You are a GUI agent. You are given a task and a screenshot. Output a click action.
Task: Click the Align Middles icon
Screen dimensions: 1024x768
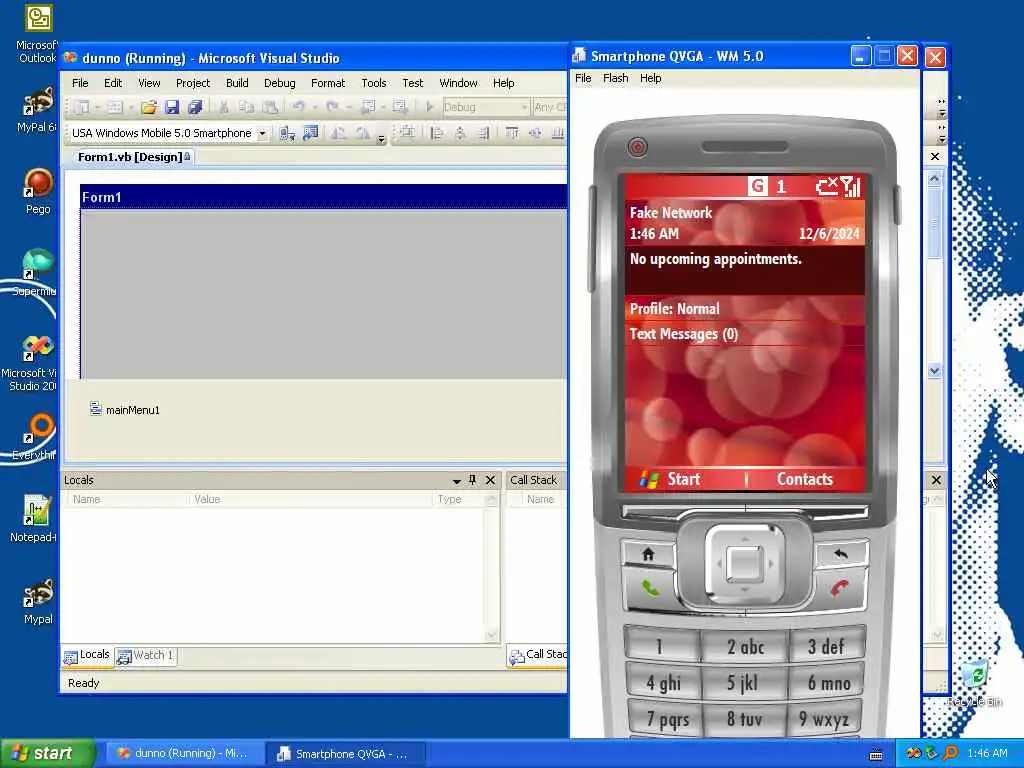[535, 133]
